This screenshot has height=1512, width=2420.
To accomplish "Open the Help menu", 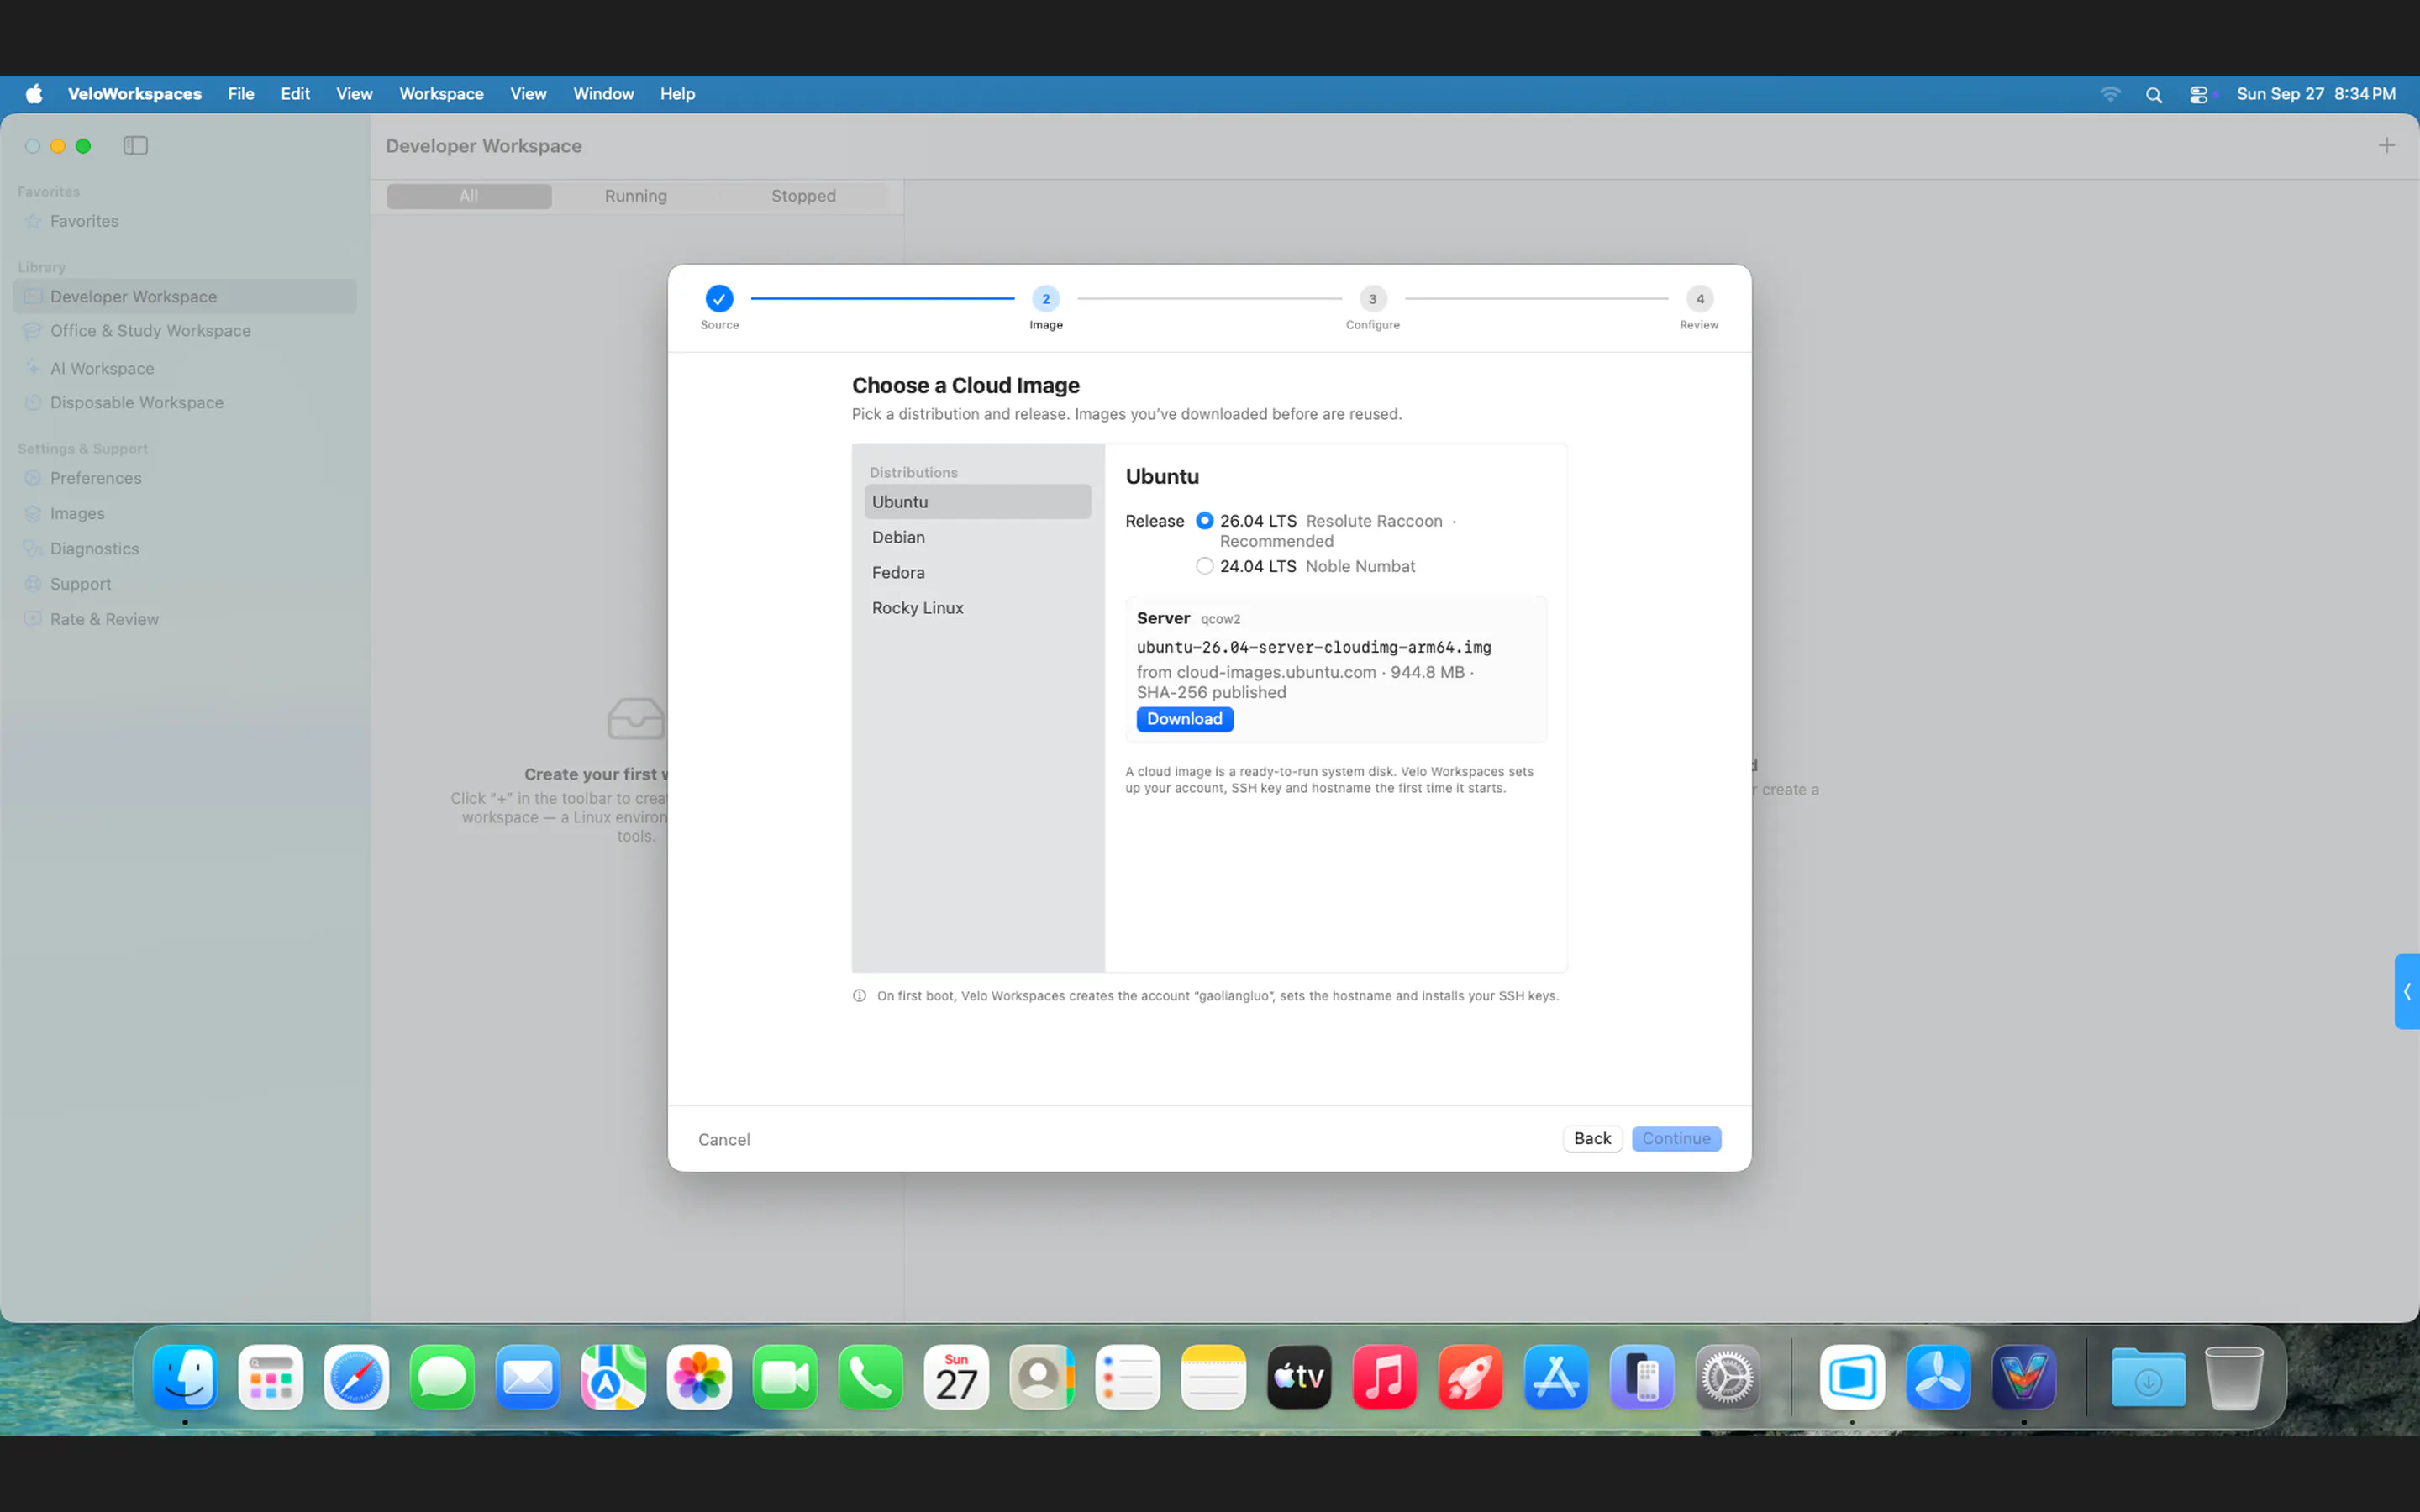I will [x=677, y=94].
